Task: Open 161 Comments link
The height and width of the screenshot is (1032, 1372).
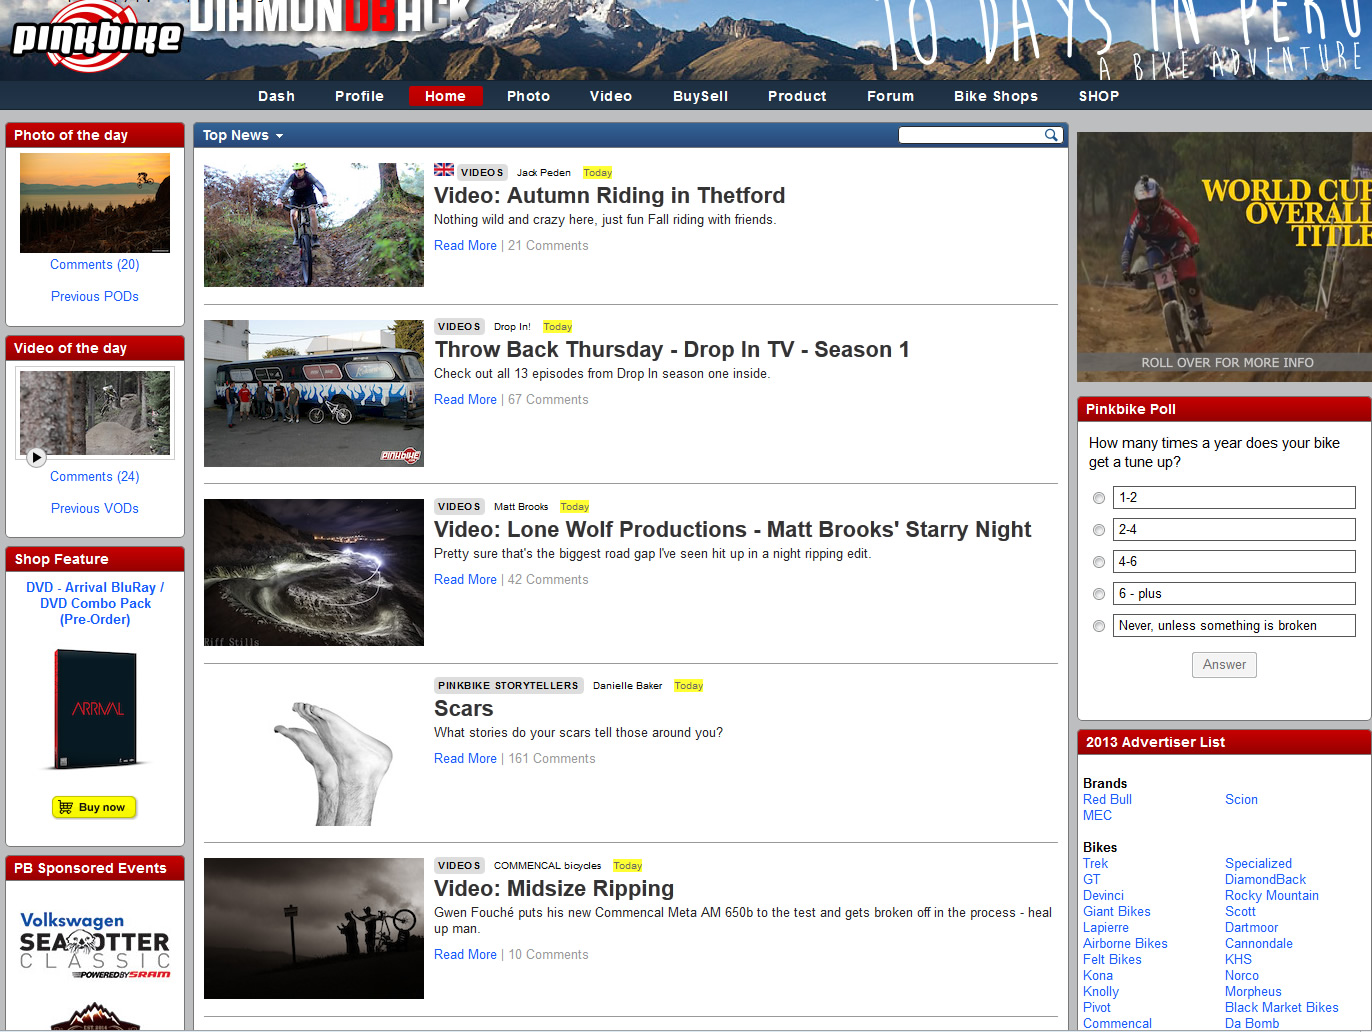Action: (x=552, y=759)
